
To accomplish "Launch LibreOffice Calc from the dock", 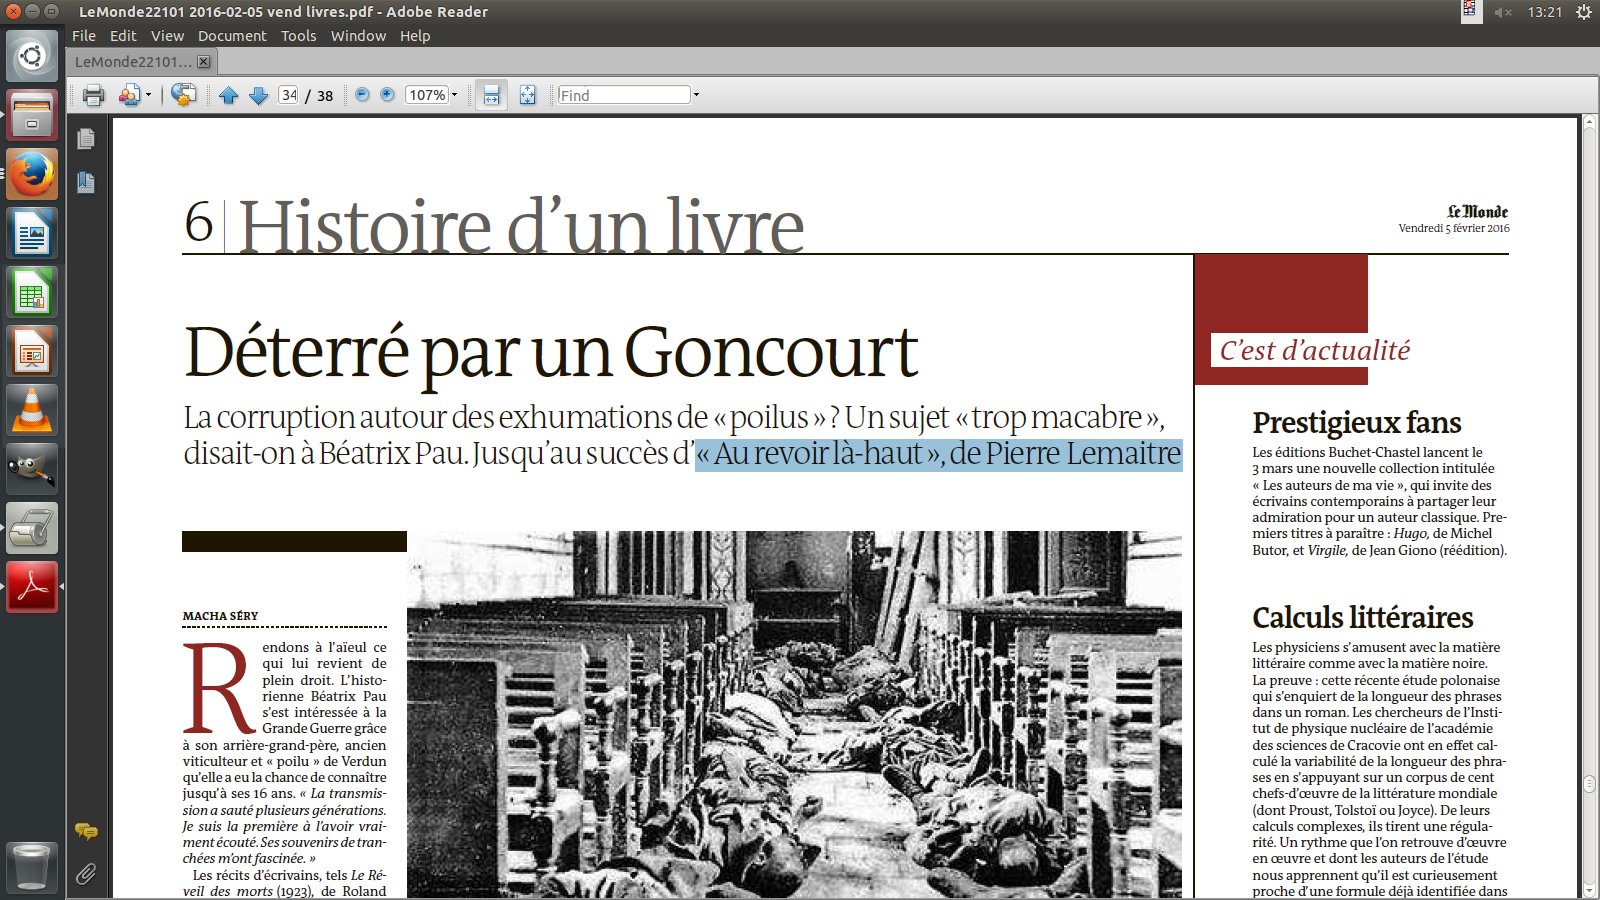I will tap(32, 292).
